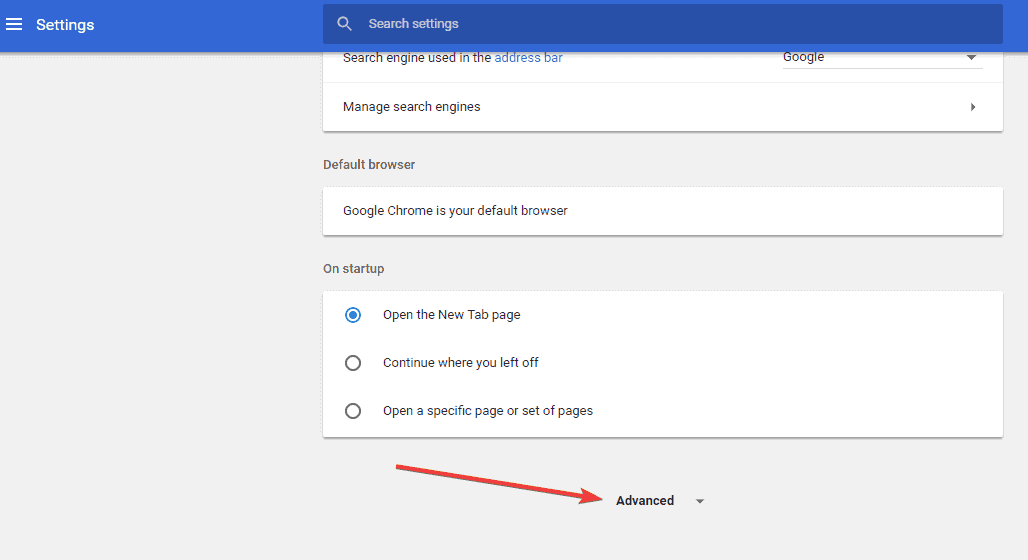1028x560 pixels.
Task: Open the Settings hamburger menu
Action: coord(14,25)
